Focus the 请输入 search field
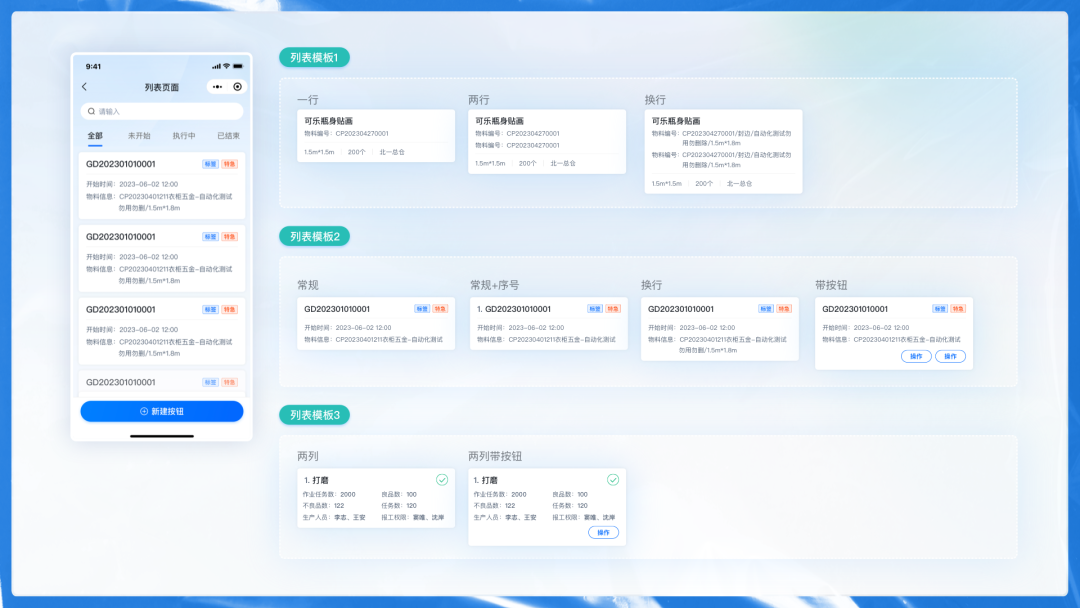1080x608 pixels. point(162,112)
